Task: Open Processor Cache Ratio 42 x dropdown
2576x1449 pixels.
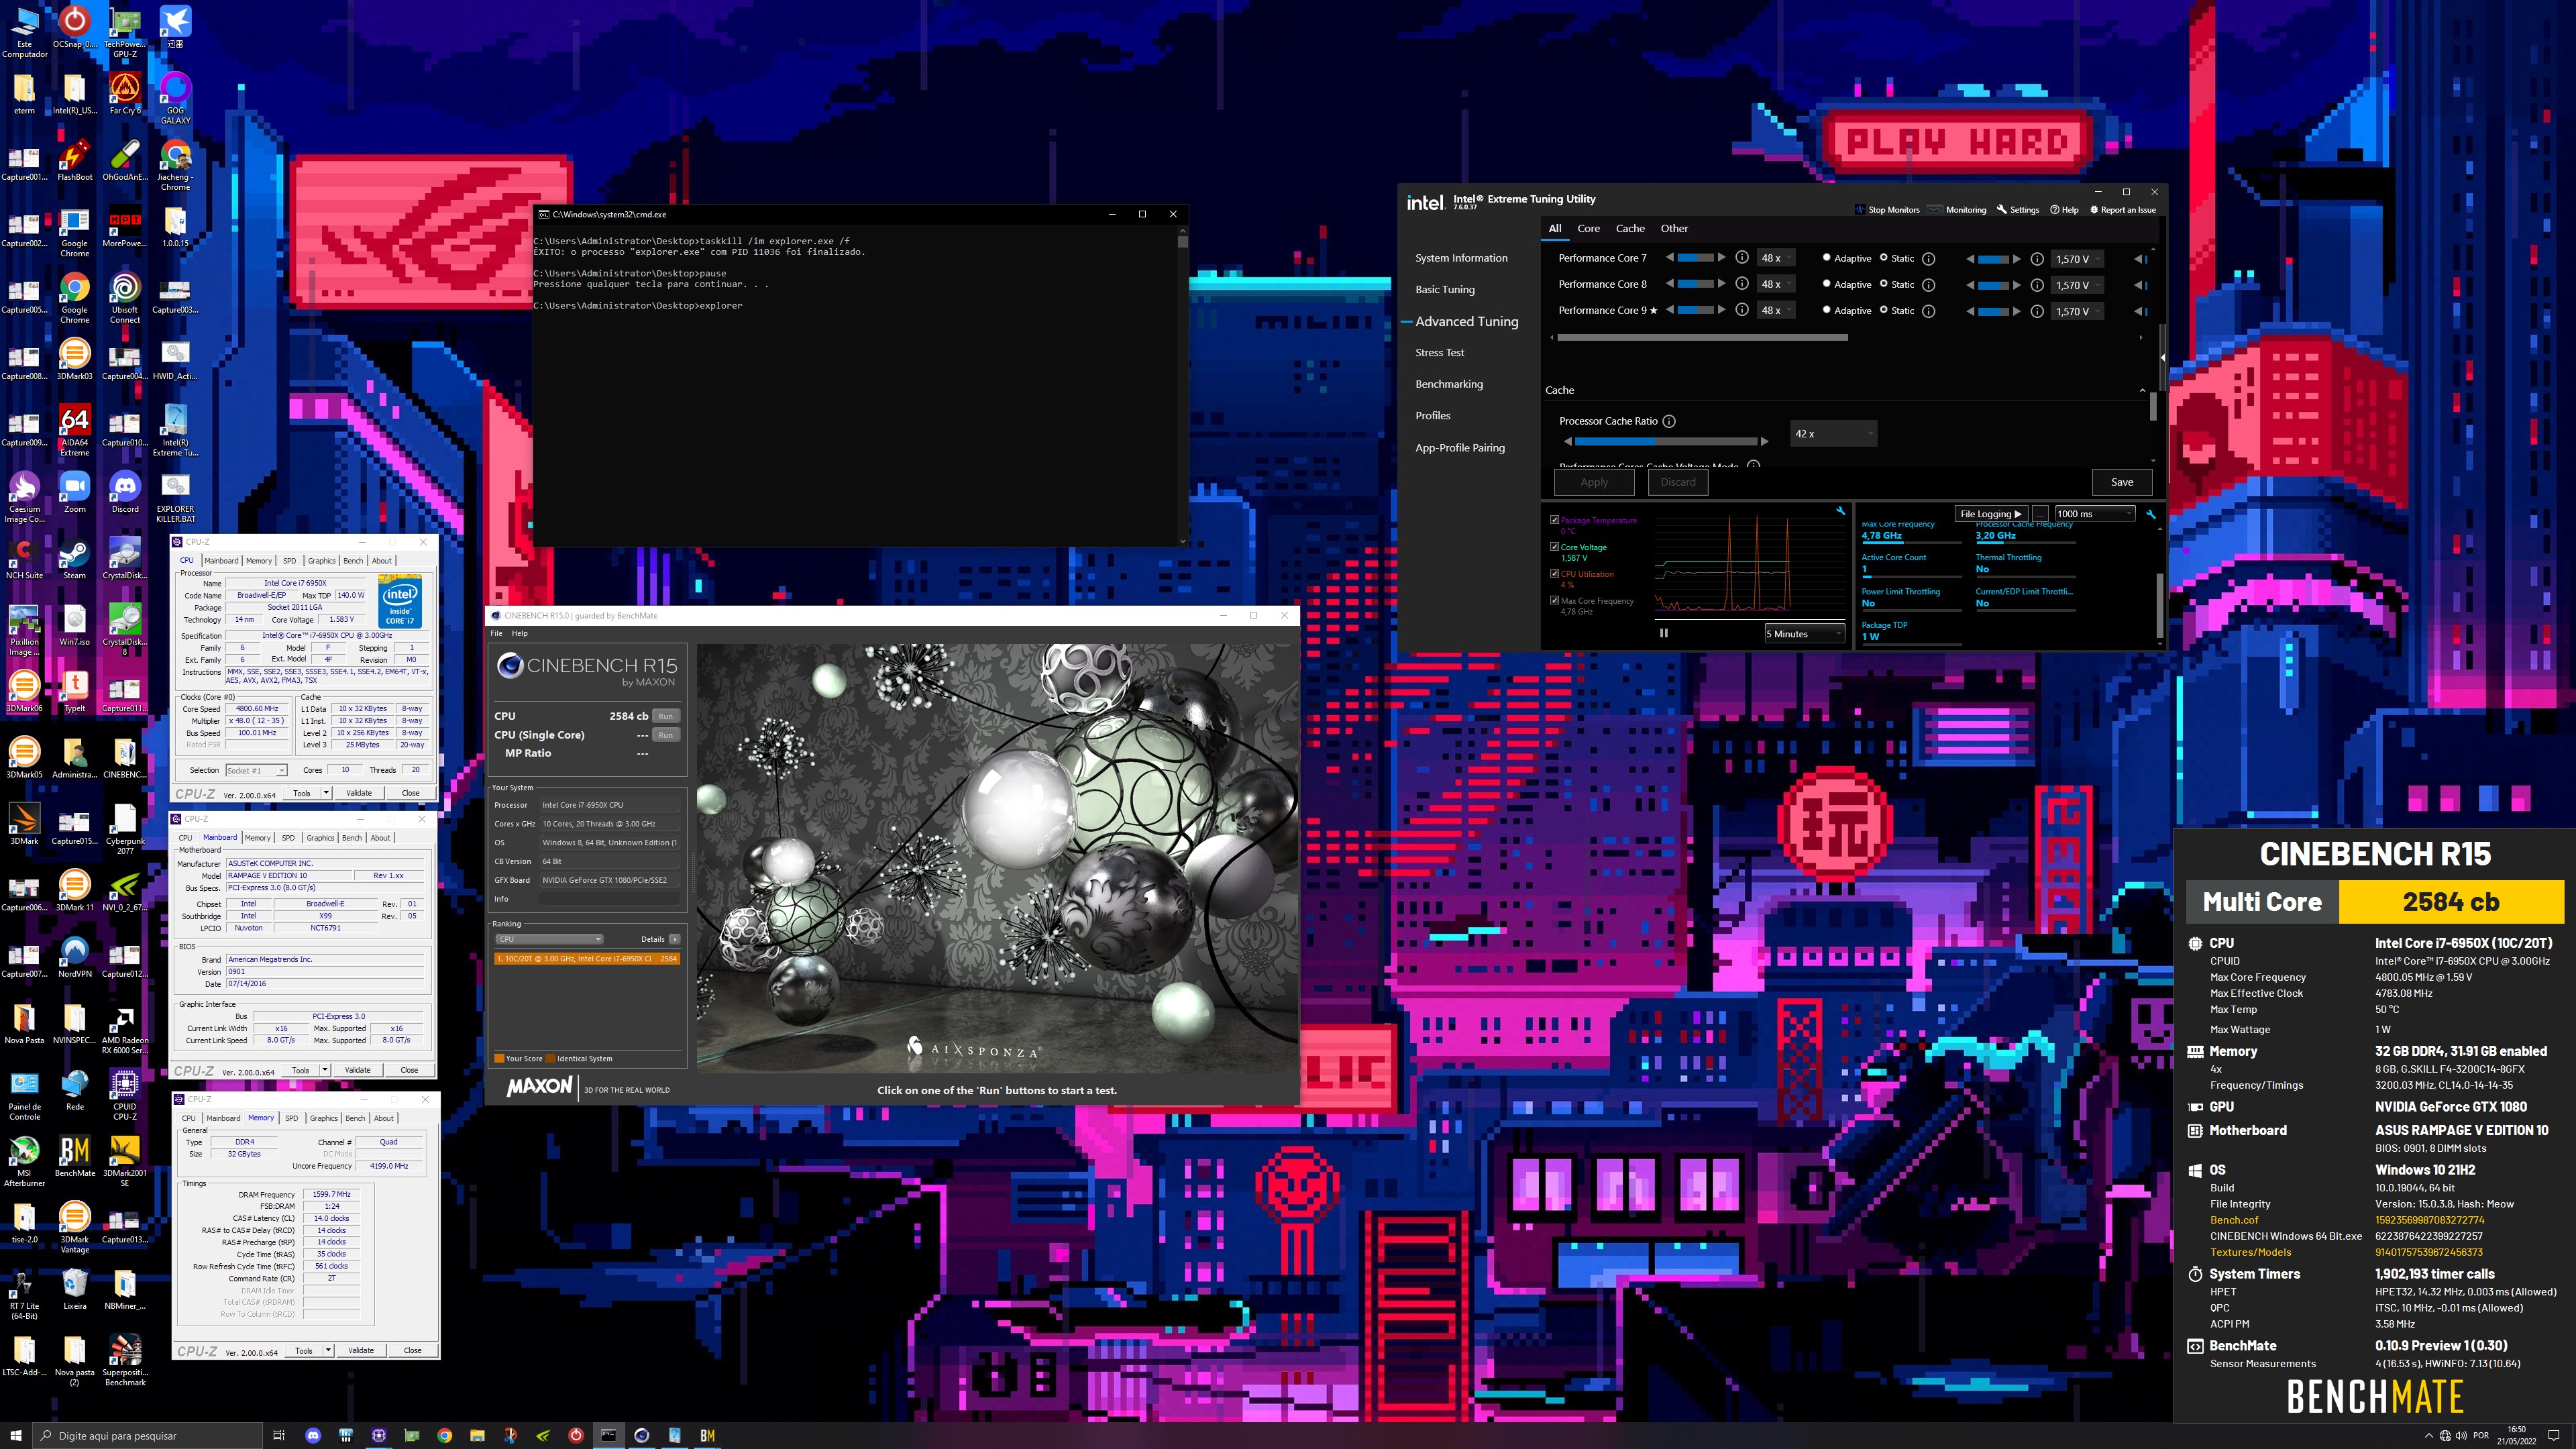Action: 1833,434
